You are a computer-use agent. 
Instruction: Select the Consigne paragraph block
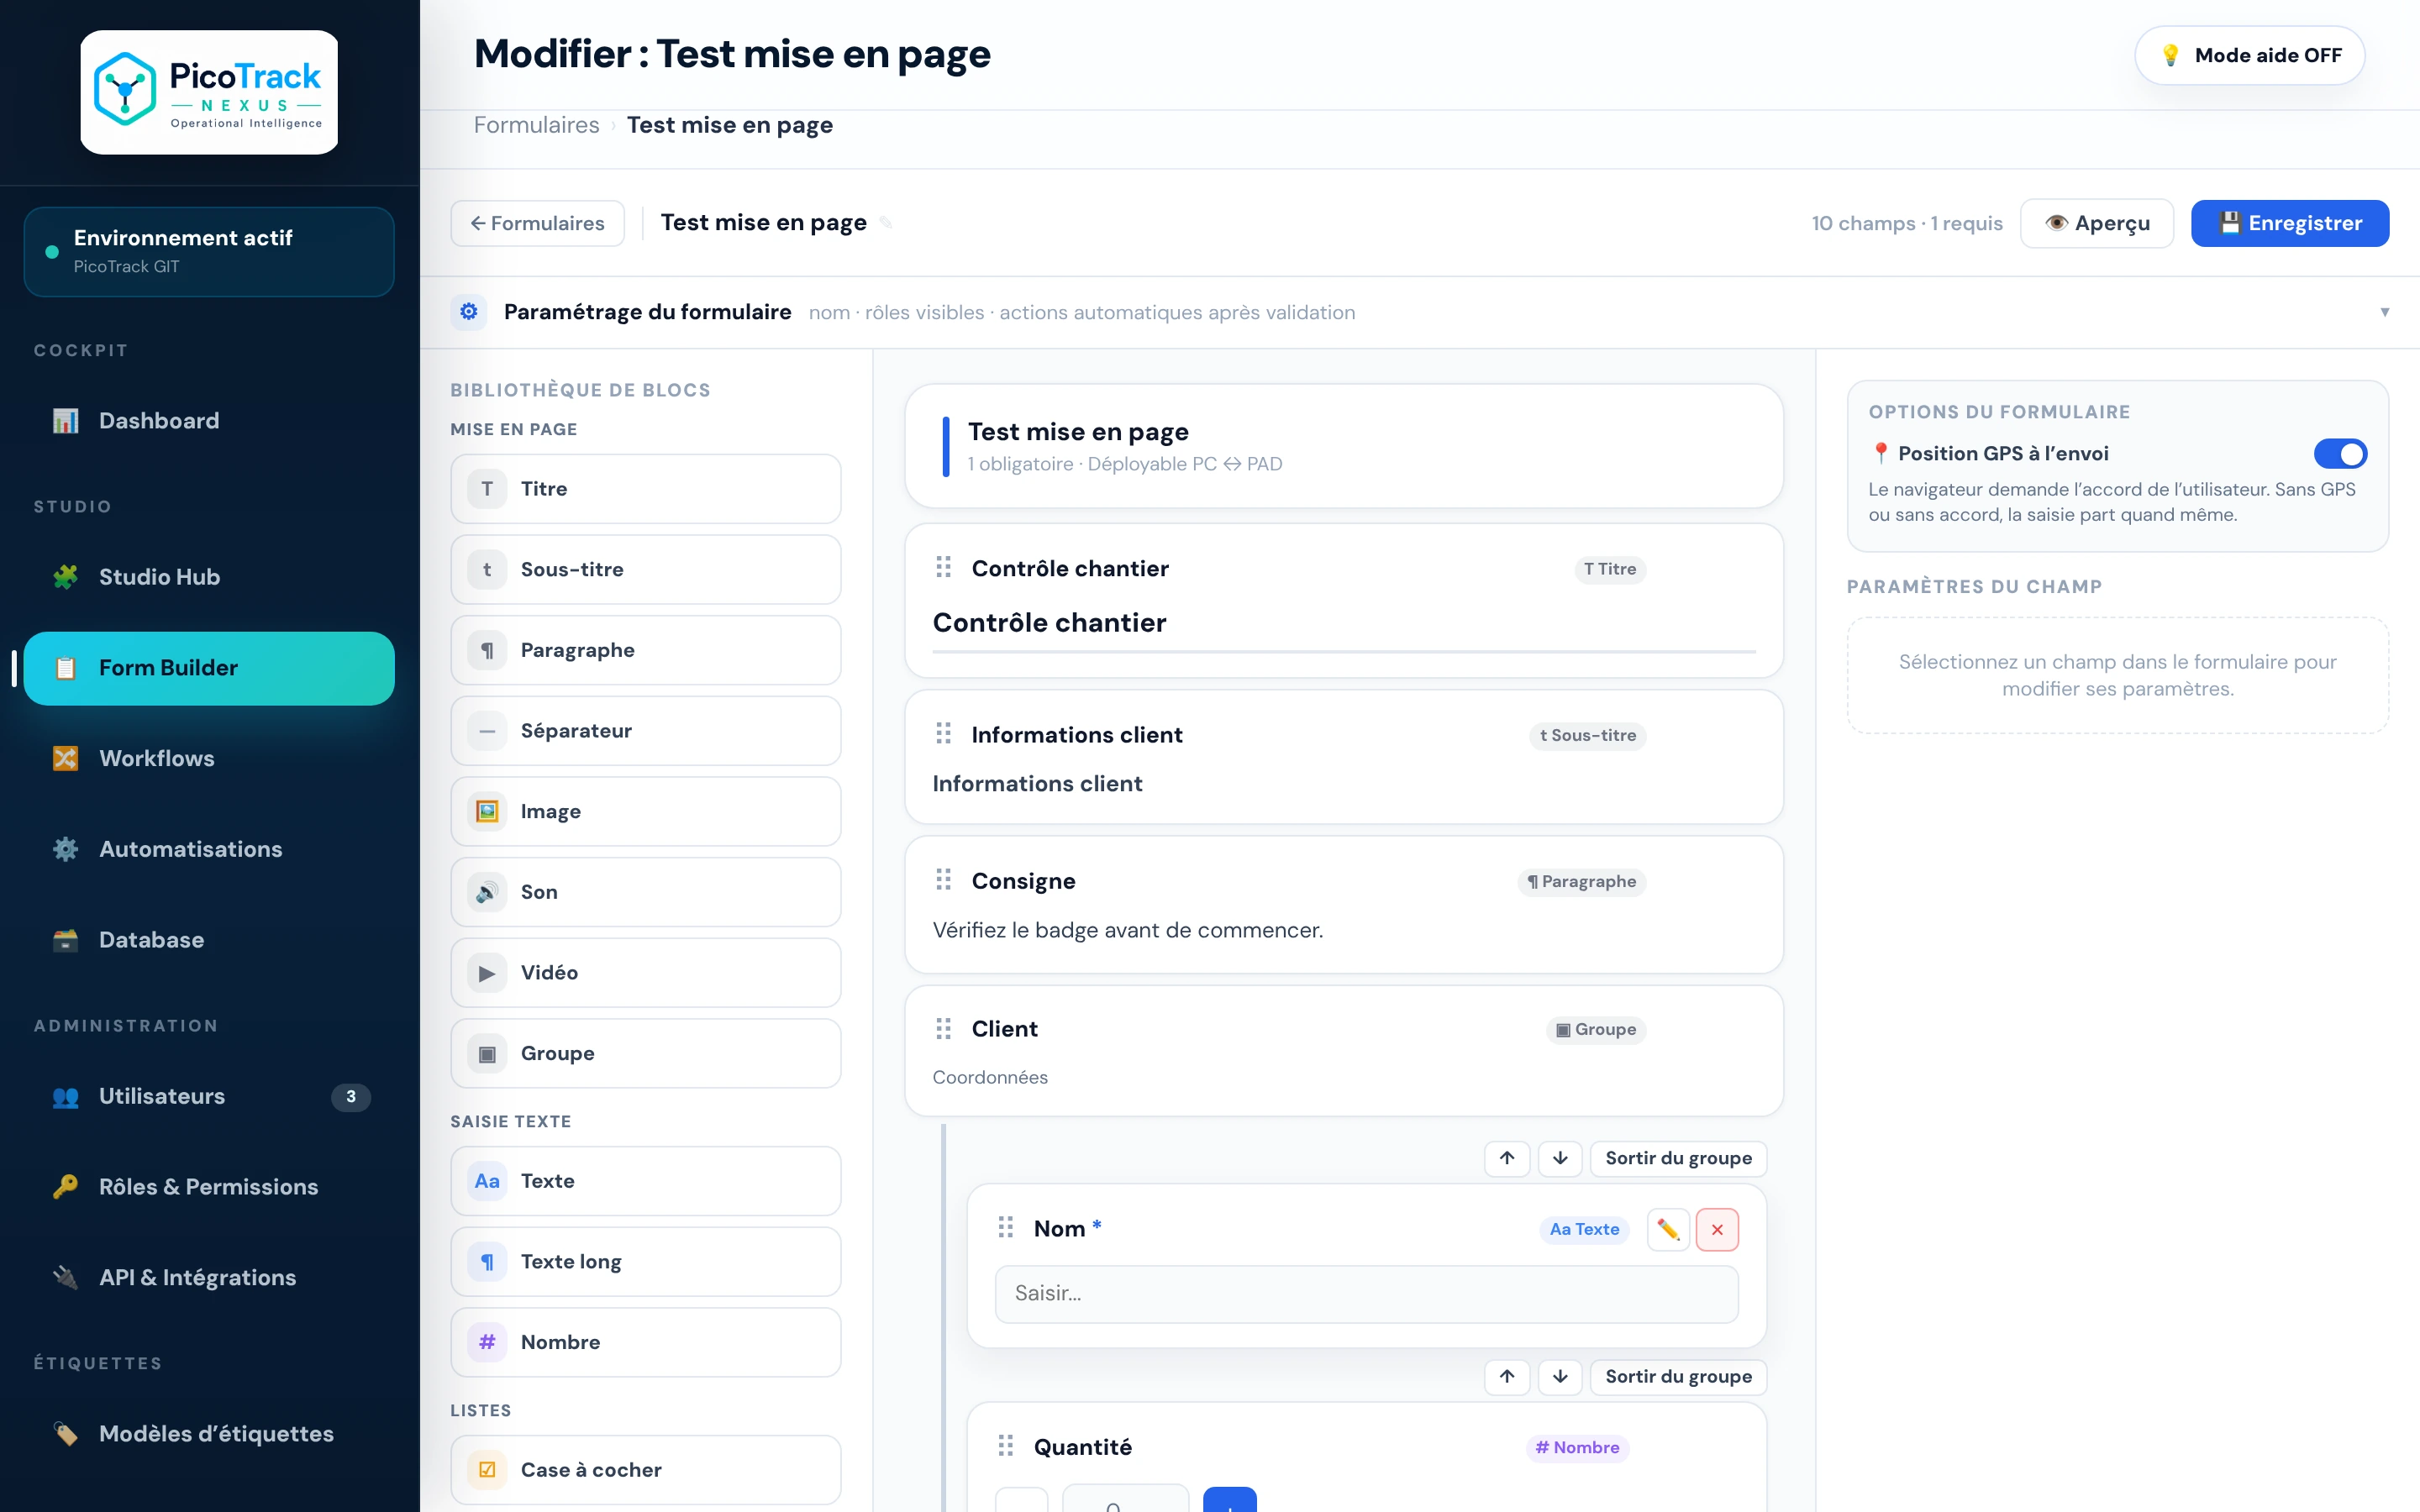1344,905
